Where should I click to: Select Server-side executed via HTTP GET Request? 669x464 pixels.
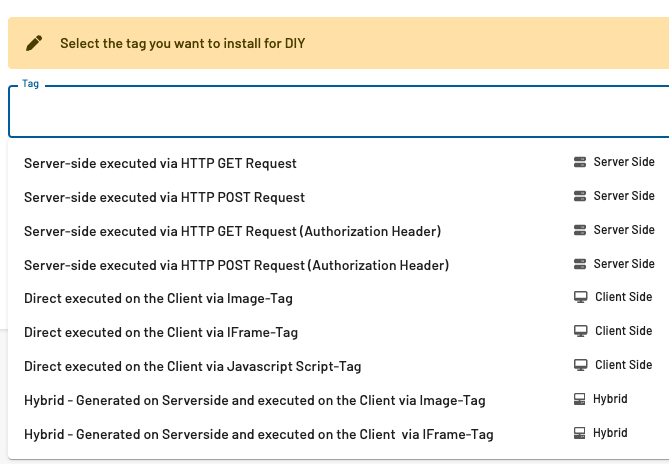(x=339, y=163)
